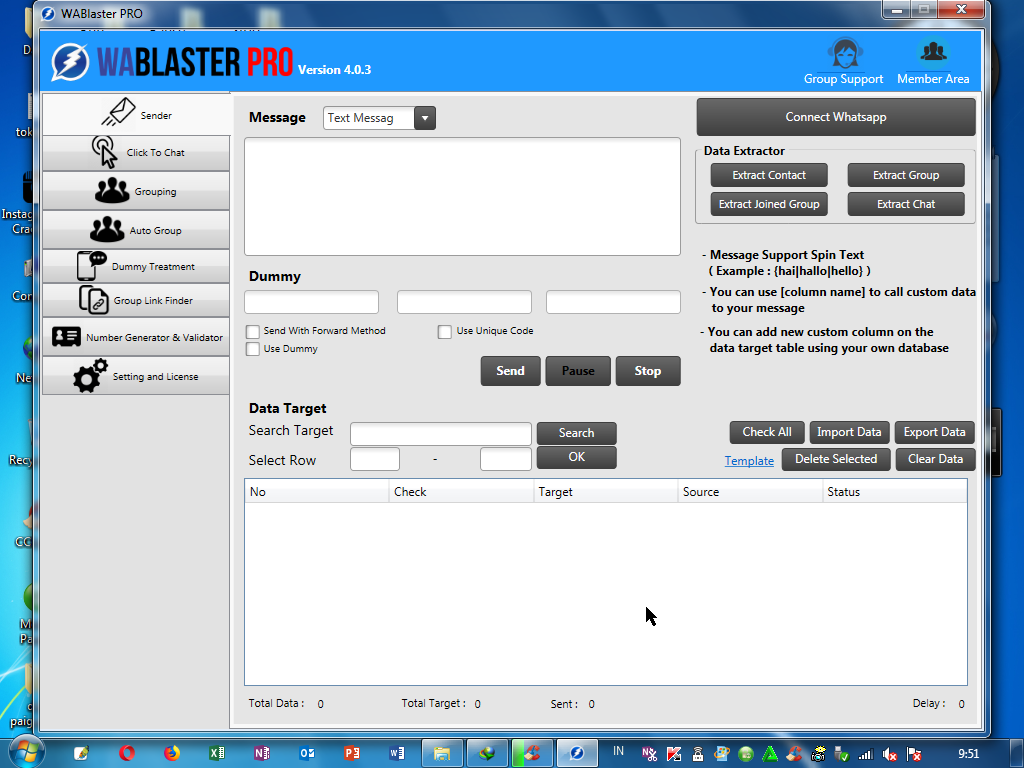Viewport: 1024px width, 768px height.
Task: Open the Windows Start menu
Action: (25, 753)
